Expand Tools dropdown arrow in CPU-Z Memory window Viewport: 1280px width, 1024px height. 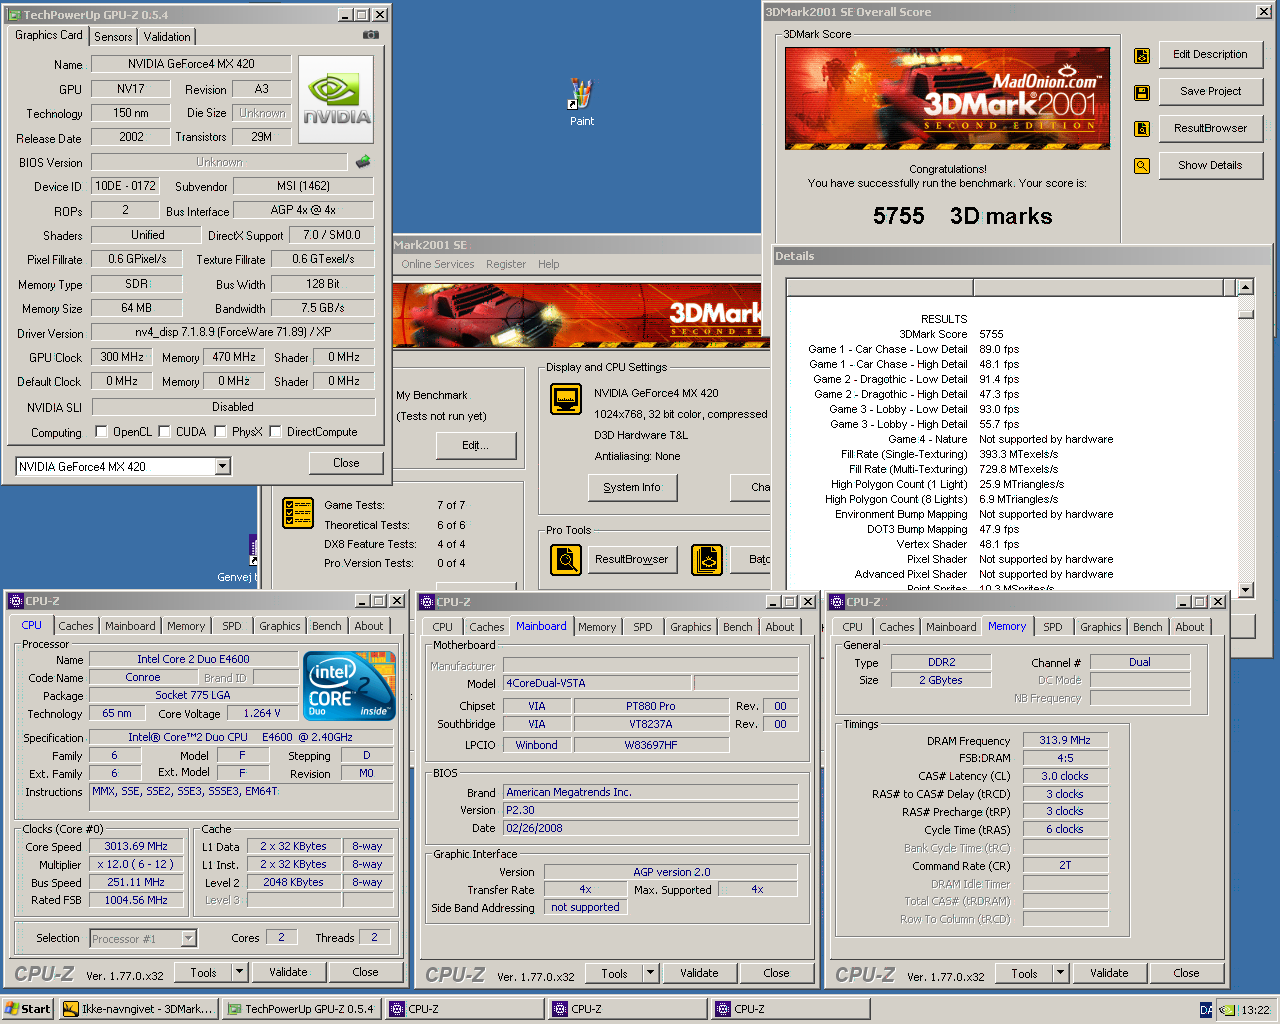(x=1060, y=973)
